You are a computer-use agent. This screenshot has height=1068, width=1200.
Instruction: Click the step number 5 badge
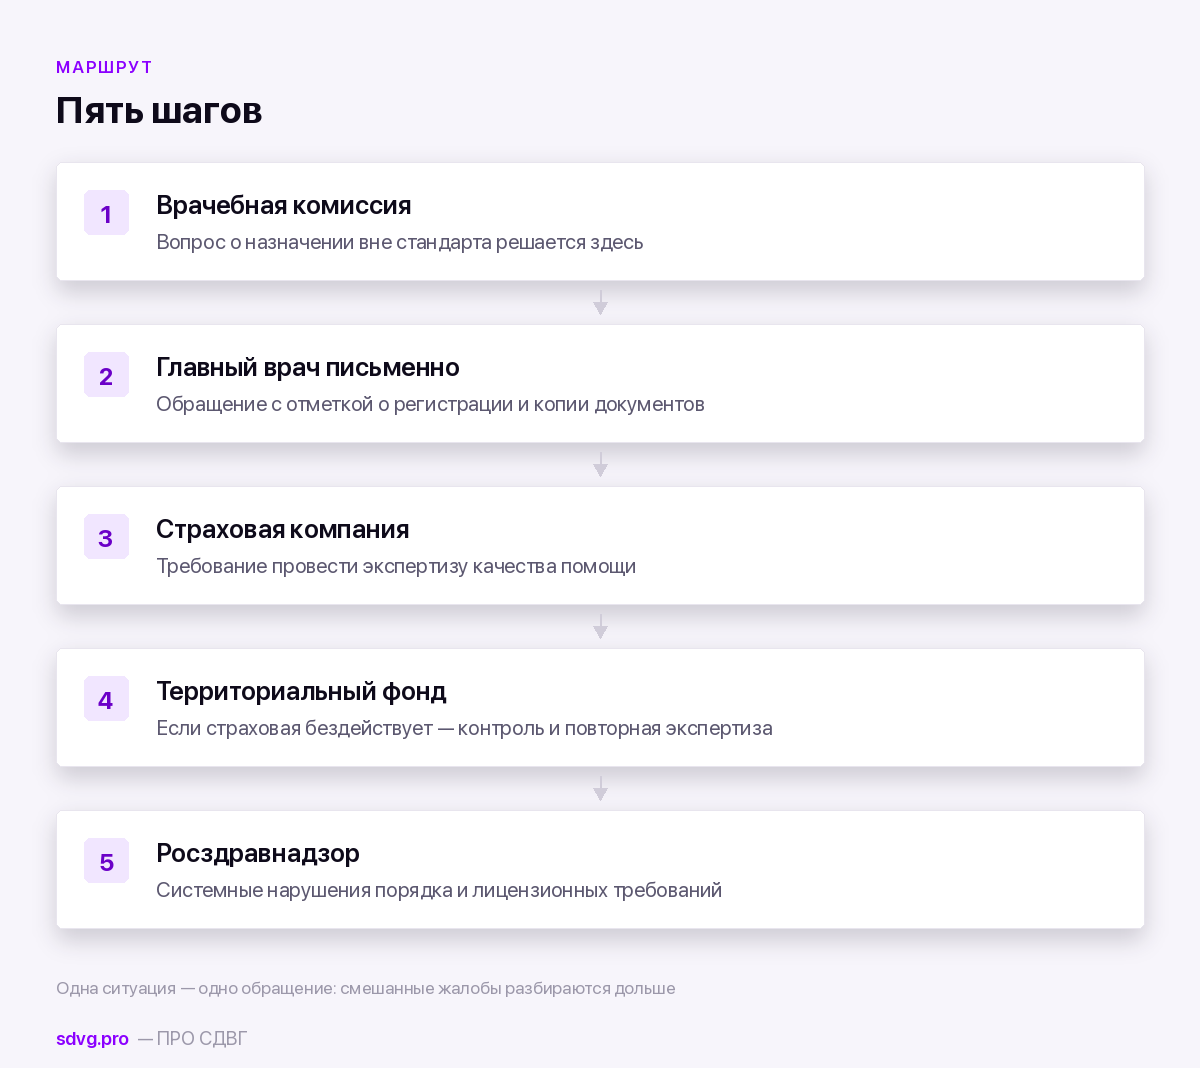click(x=106, y=861)
